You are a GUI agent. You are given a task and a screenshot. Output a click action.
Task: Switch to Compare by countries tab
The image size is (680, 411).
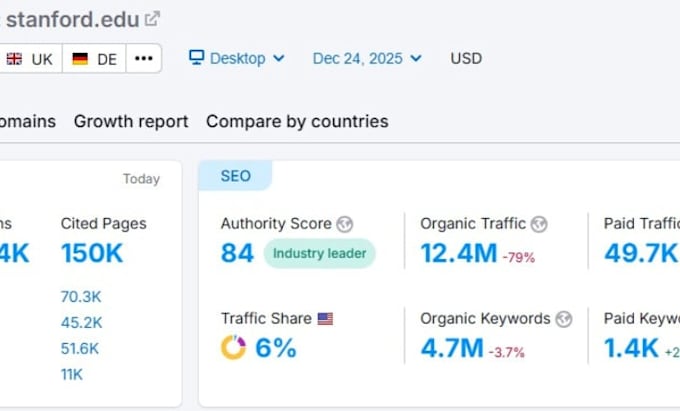(297, 121)
